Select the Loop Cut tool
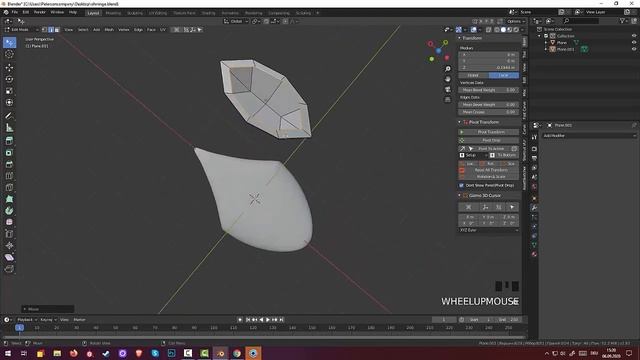 click(x=9, y=176)
